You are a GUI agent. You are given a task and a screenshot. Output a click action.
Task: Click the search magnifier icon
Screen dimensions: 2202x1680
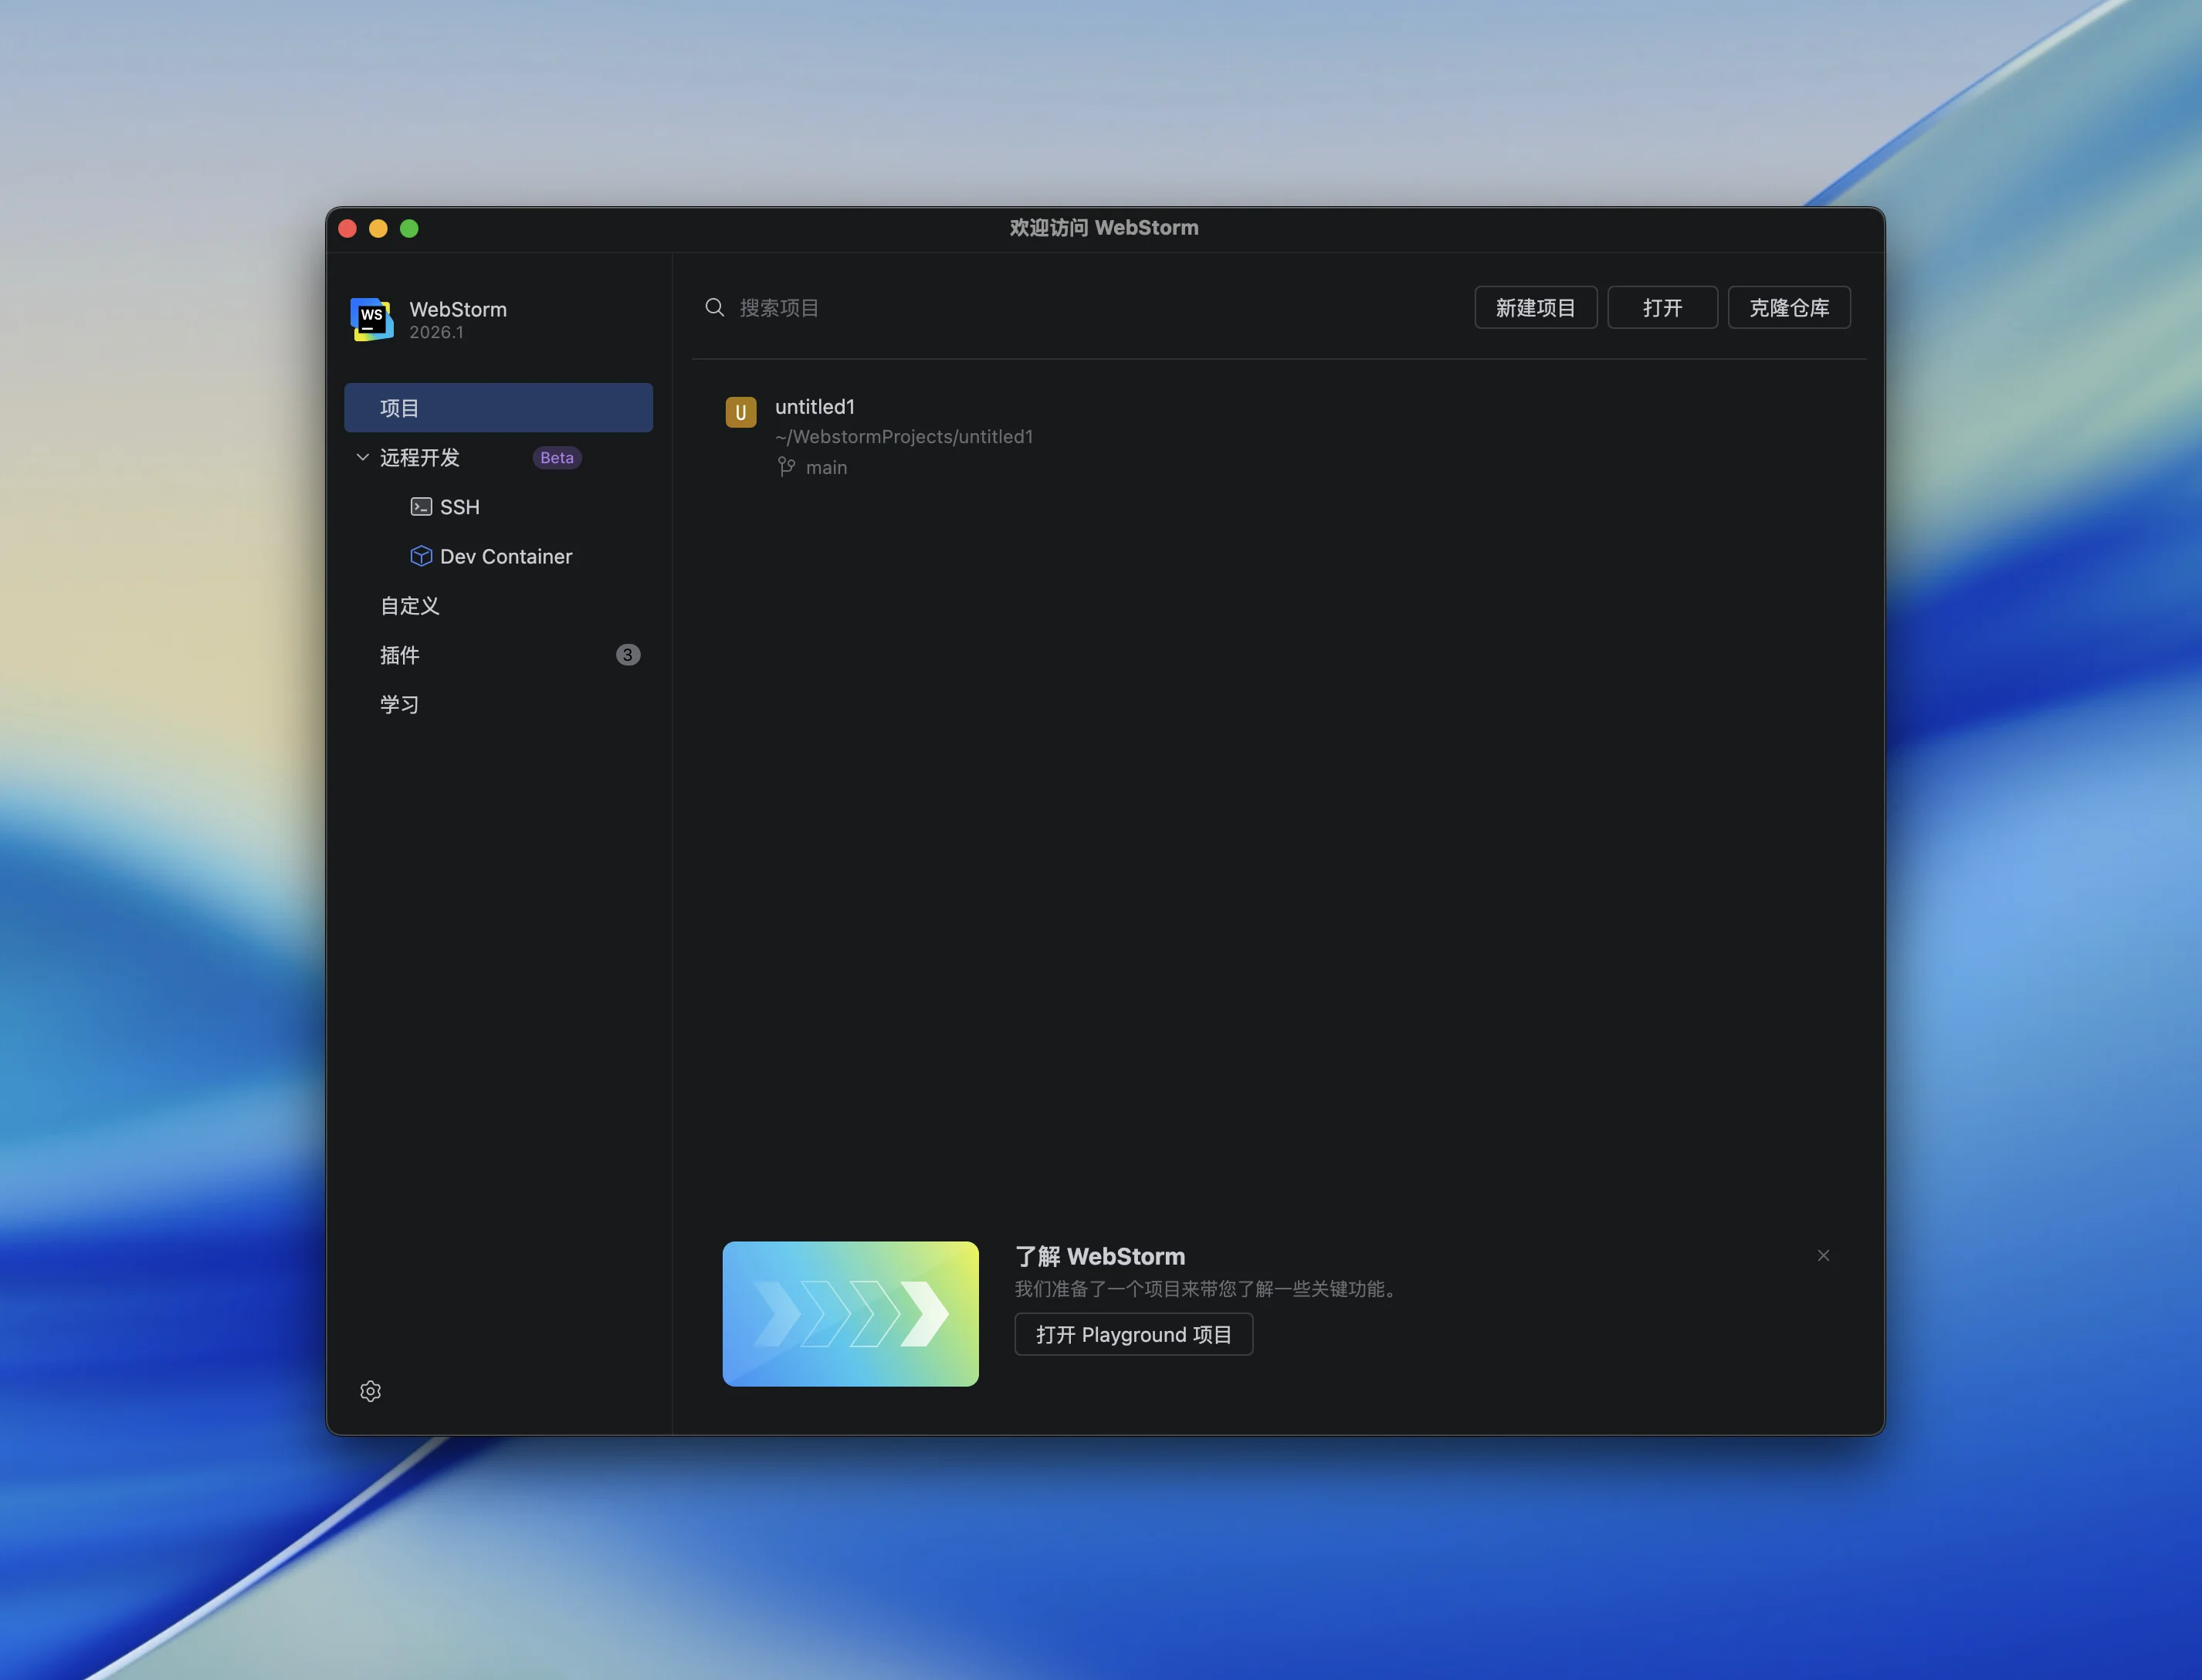tap(714, 307)
